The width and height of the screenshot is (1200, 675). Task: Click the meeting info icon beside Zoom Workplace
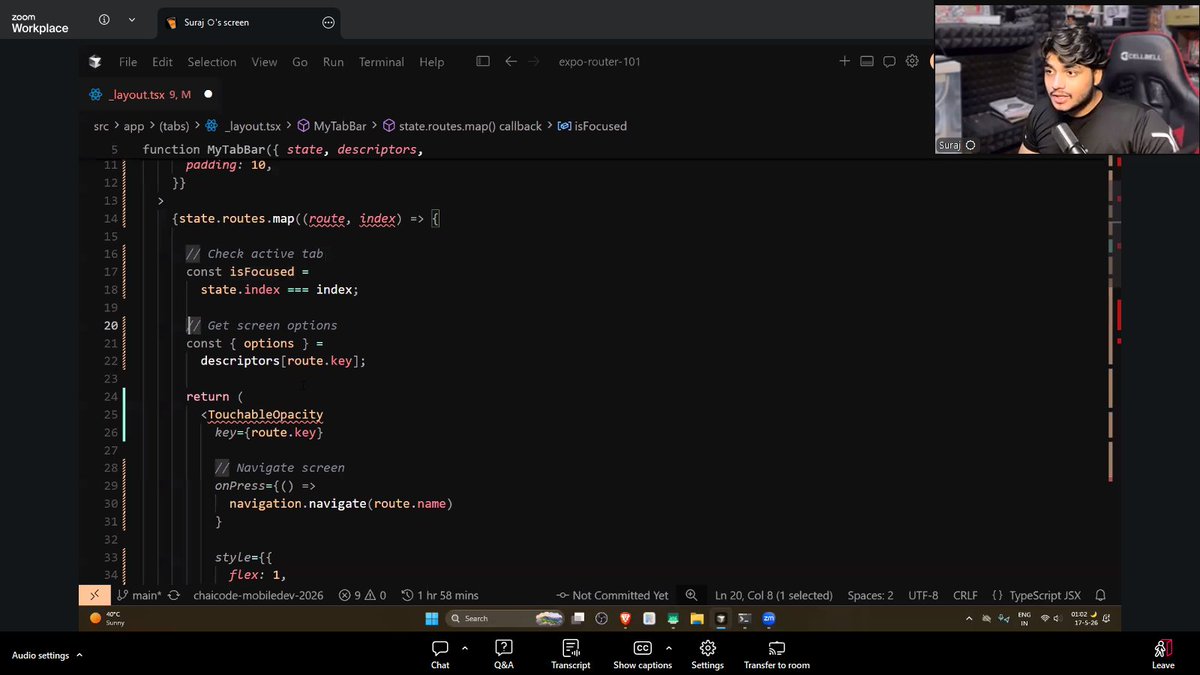pos(105,20)
